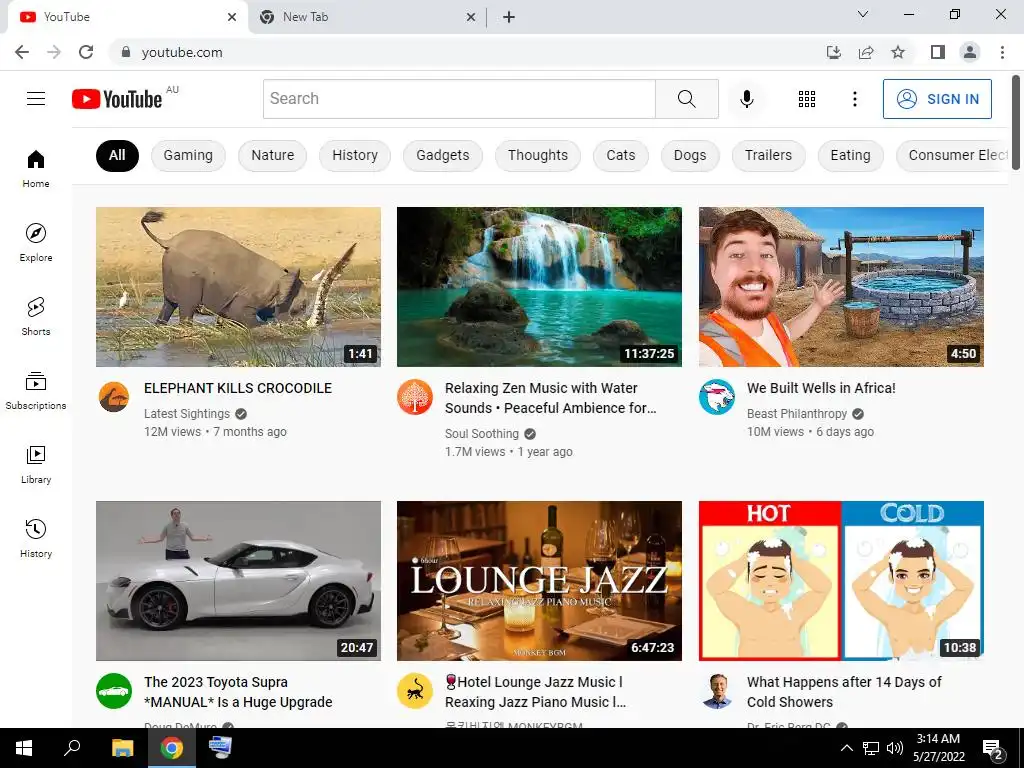Open the 2023 Toyota Supra video title
The height and width of the screenshot is (768, 1024).
pyautogui.click(x=238, y=692)
